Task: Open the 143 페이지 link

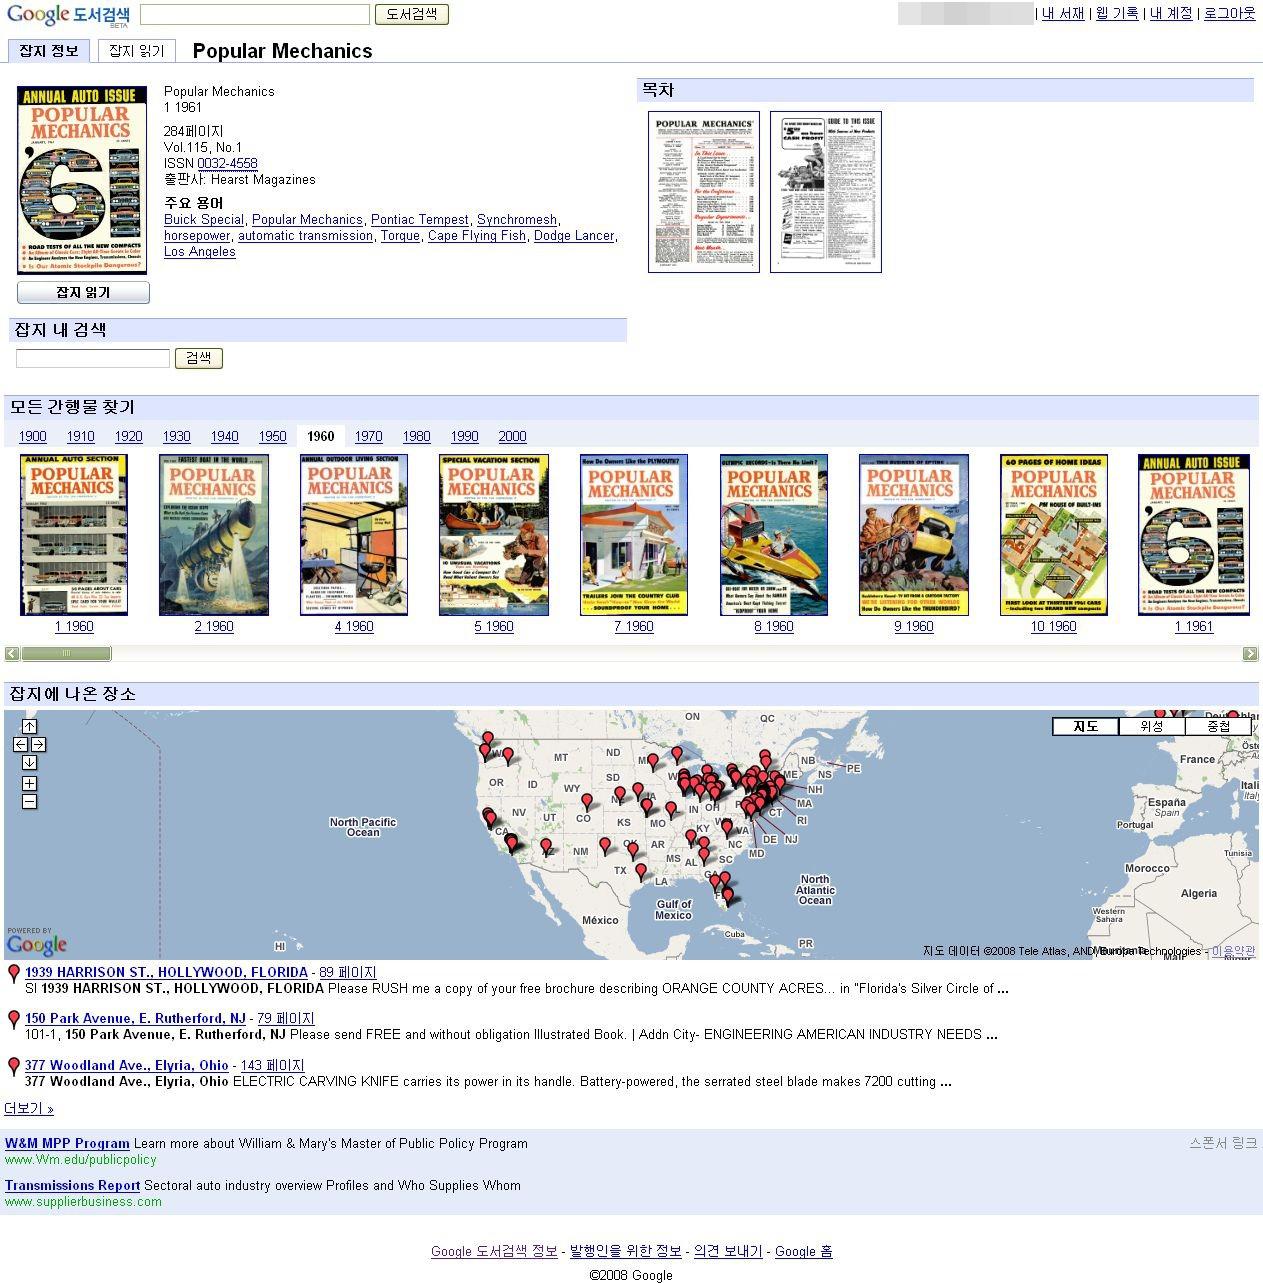Action: 272,1065
